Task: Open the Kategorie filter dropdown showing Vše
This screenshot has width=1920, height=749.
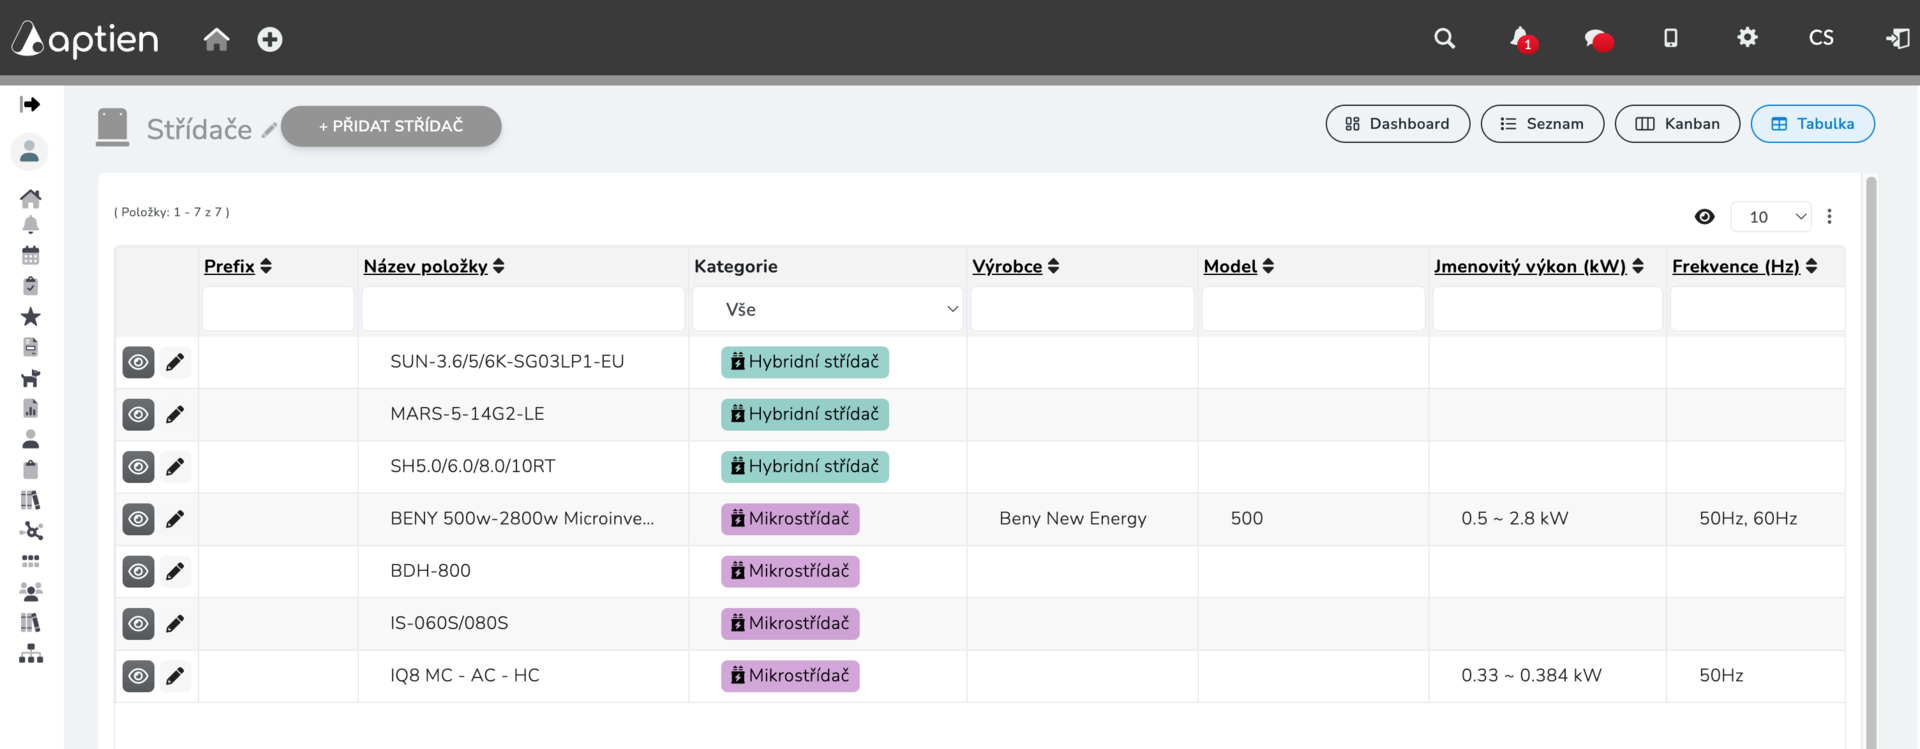Action: (x=828, y=309)
